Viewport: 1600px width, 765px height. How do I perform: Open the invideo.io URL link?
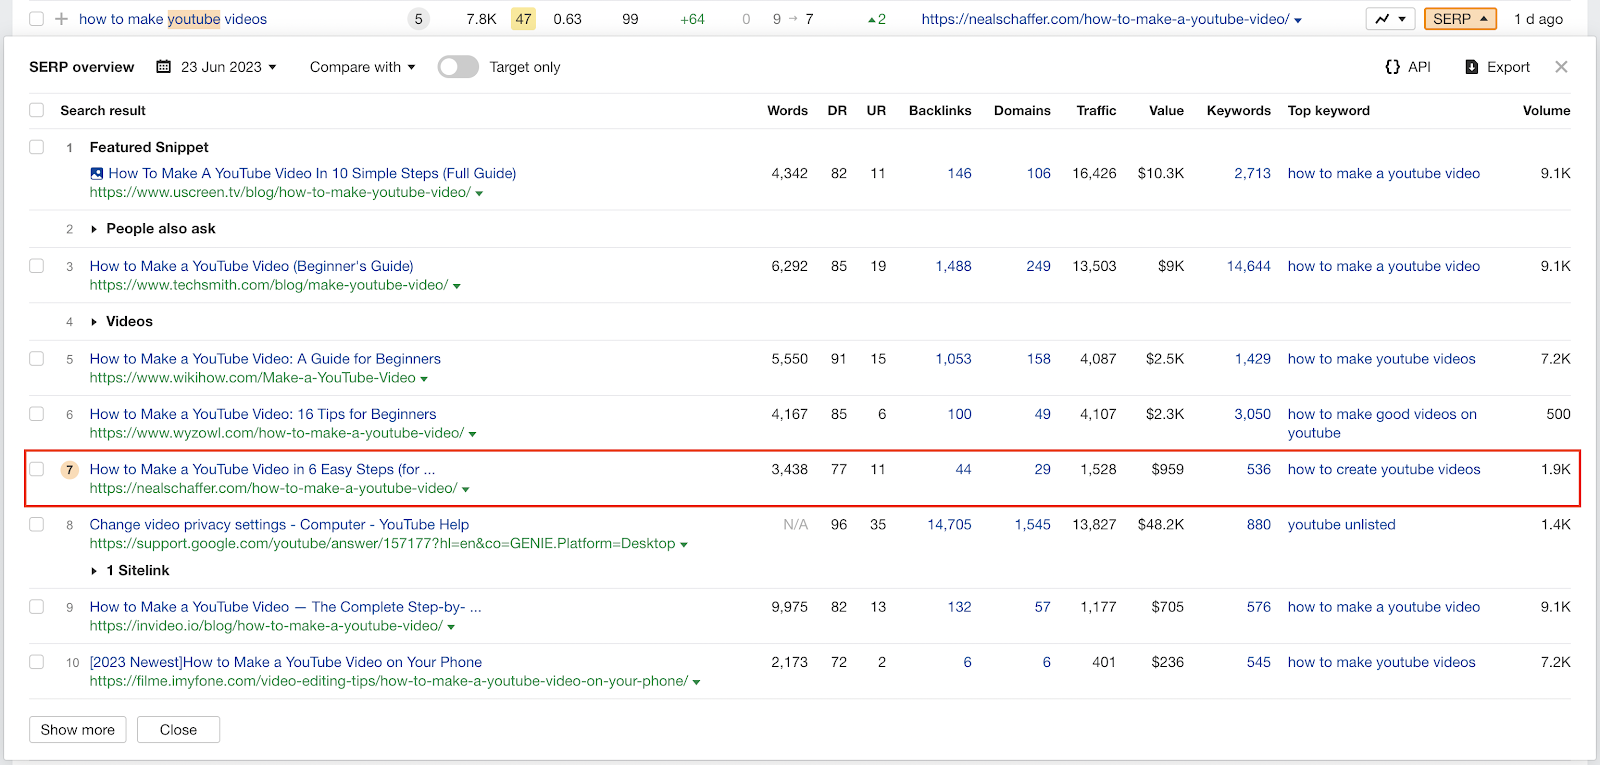(266, 626)
